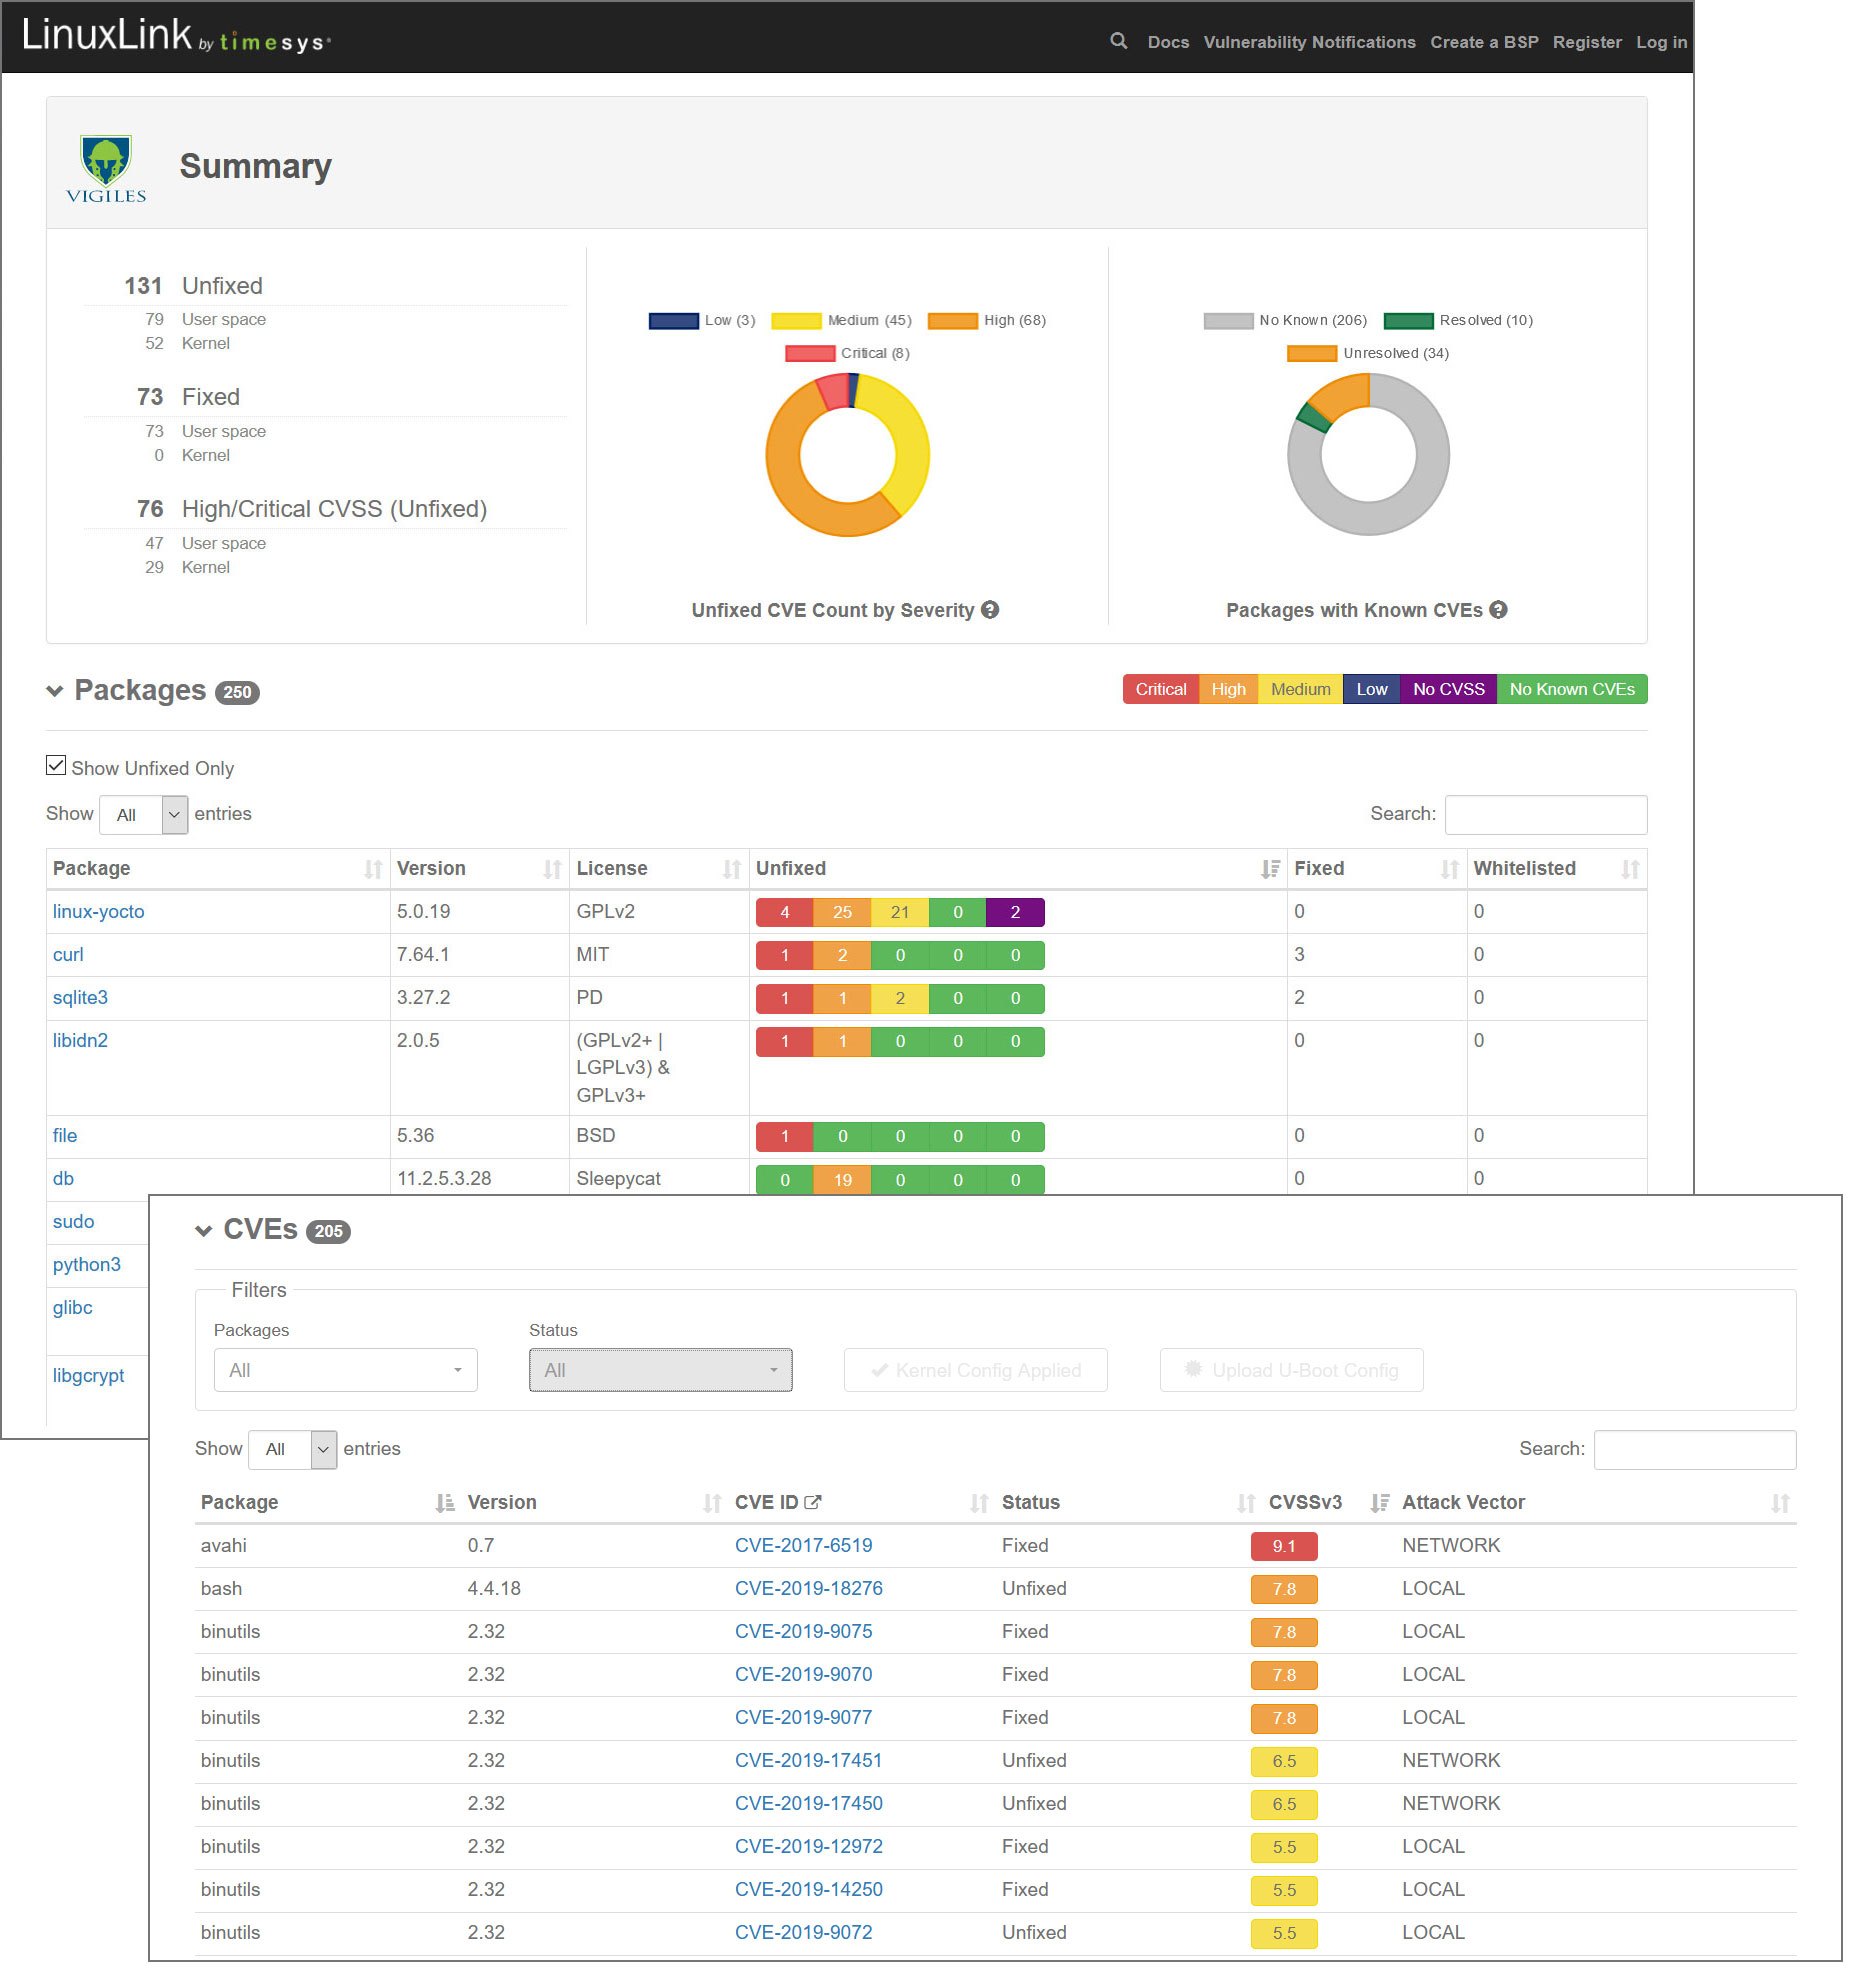Click the Upload U-Boot Config button
The width and height of the screenshot is (1866, 1986).
click(x=1291, y=1369)
